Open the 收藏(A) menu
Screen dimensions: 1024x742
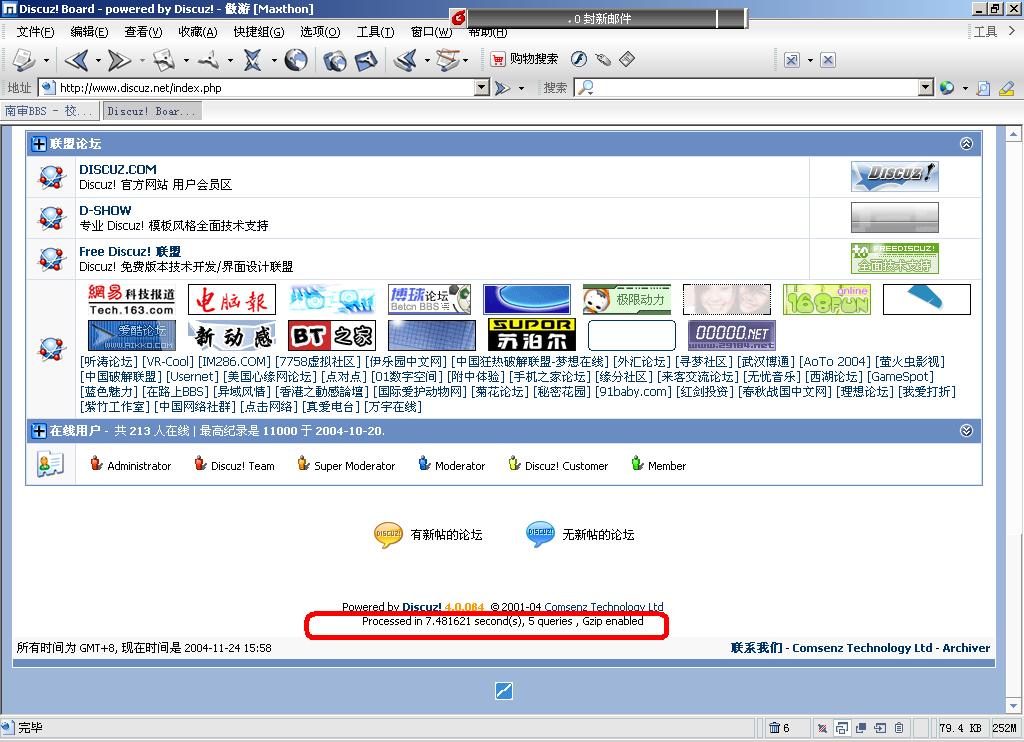coord(197,31)
